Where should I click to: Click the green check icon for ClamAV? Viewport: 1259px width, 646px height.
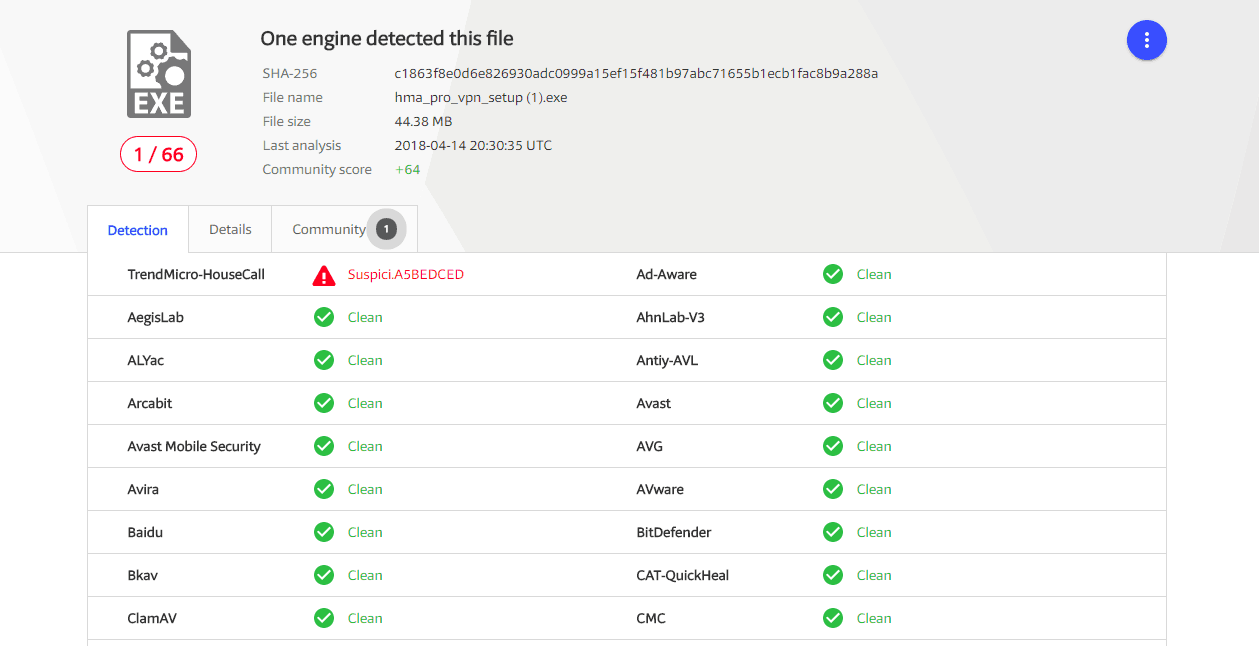(324, 618)
